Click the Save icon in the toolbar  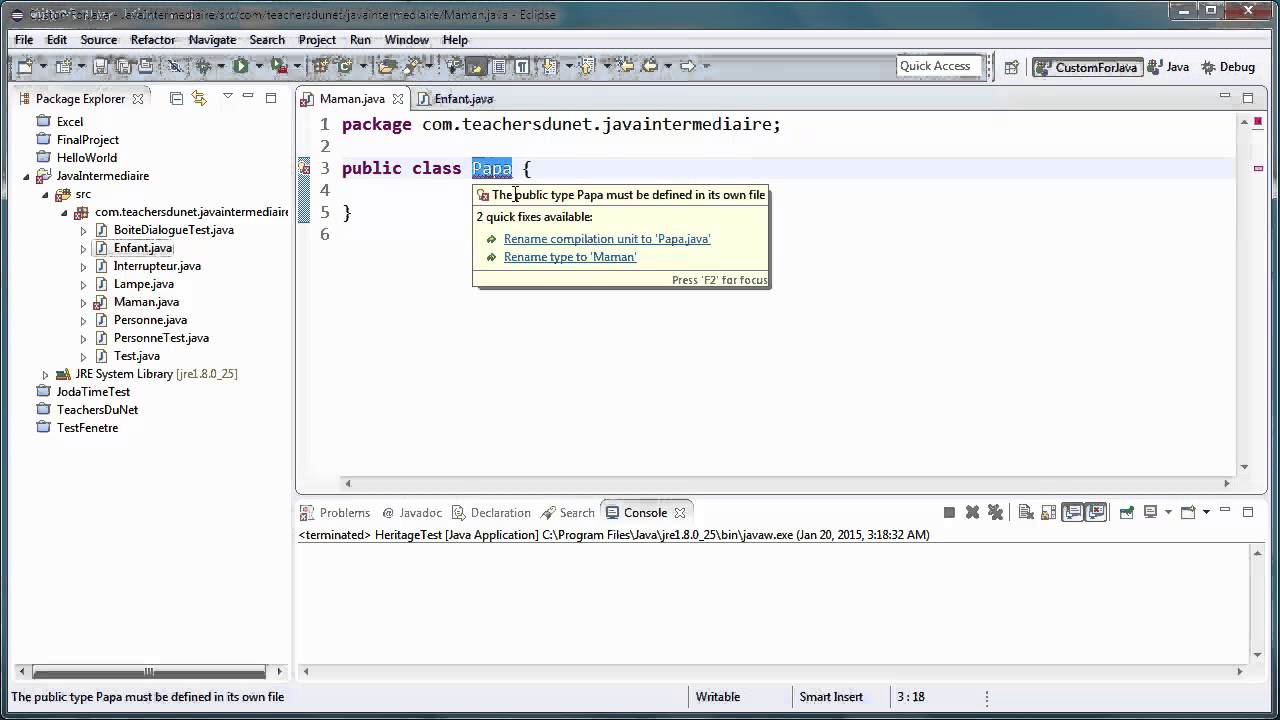(x=100, y=66)
